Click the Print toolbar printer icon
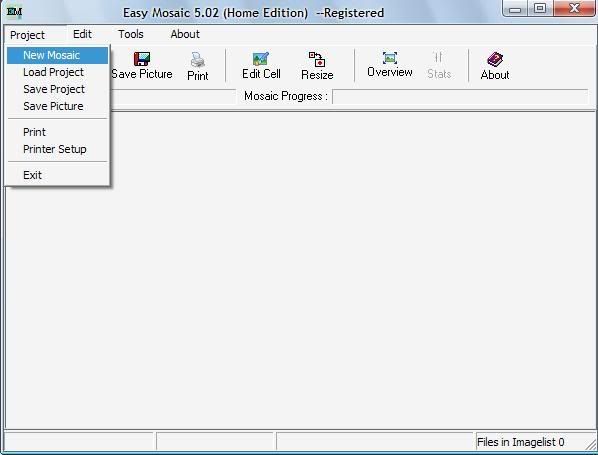The width and height of the screenshot is (598, 455). pyautogui.click(x=198, y=60)
